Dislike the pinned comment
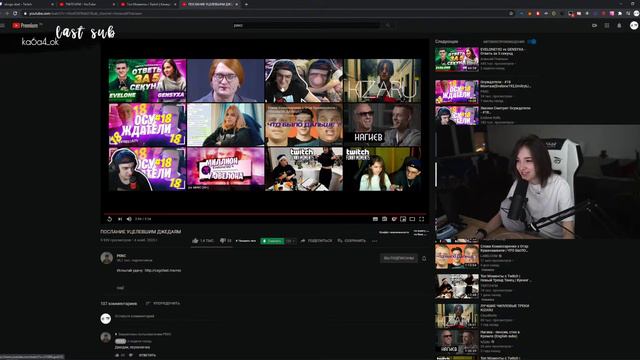This screenshot has height=360, width=640. point(131,355)
